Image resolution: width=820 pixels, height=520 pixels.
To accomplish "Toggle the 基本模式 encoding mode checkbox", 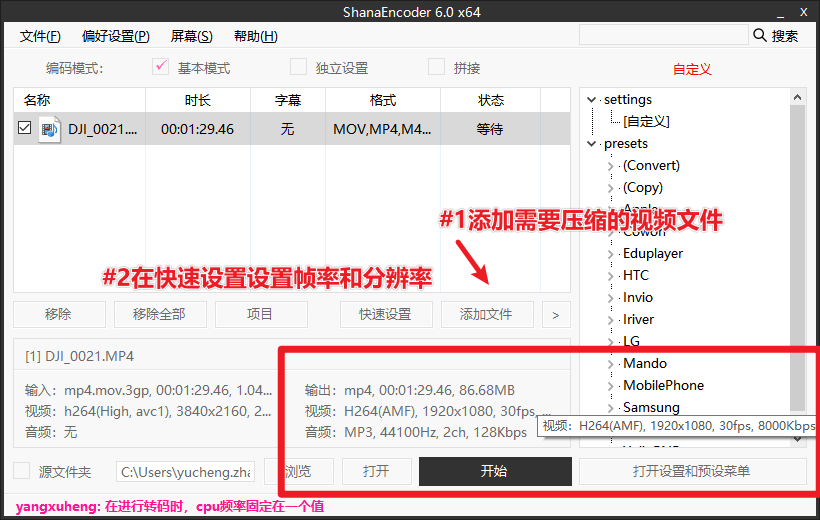I will (161, 67).
